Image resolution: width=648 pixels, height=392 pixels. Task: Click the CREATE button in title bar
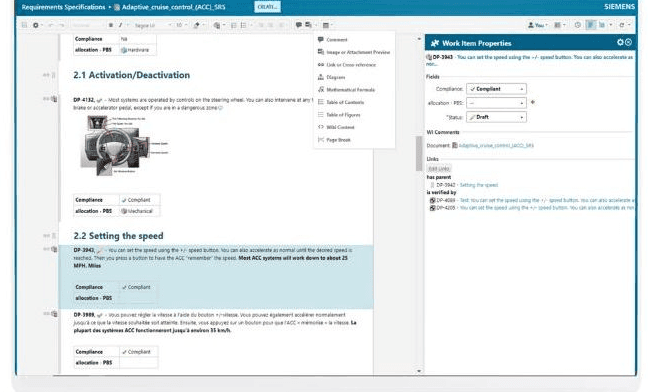point(267,7)
